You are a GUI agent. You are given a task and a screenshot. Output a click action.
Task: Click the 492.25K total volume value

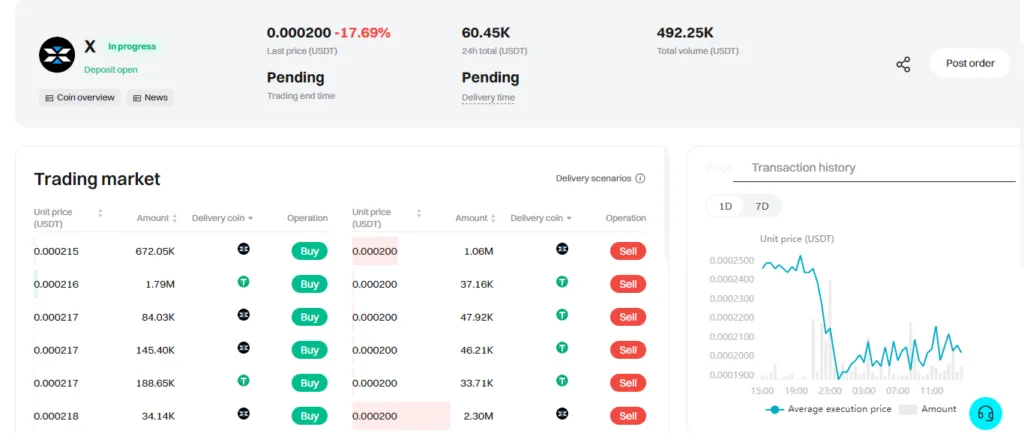pyautogui.click(x=685, y=33)
